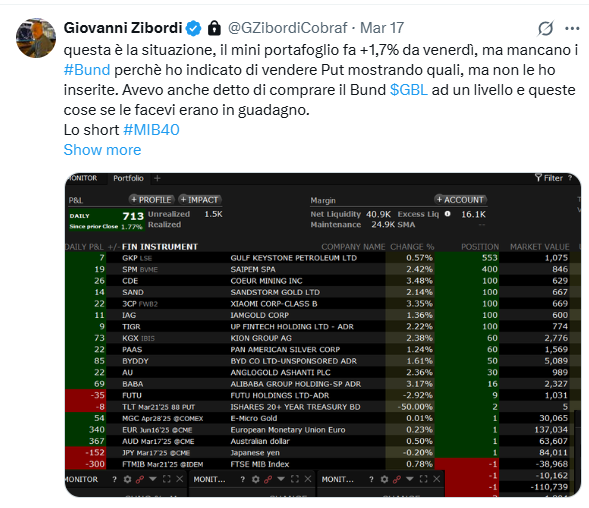Toggle the red chain link in second monitor panel
This screenshot has height=508, width=589.
point(268,479)
